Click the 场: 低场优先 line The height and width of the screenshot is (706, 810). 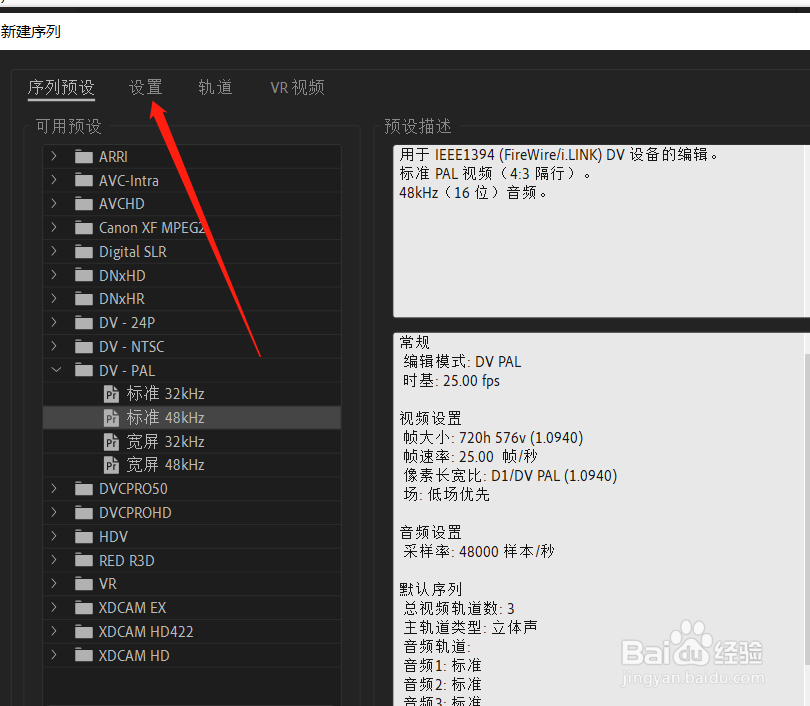pyautogui.click(x=446, y=494)
